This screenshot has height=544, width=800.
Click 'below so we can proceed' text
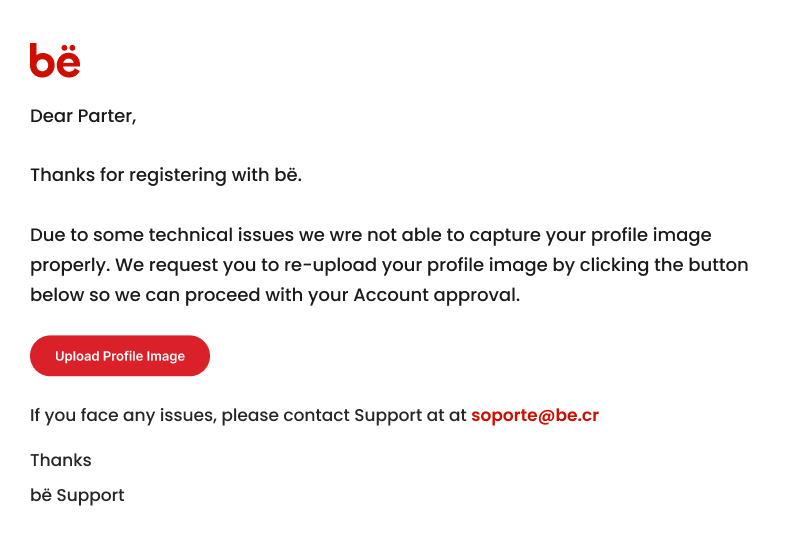145,295
